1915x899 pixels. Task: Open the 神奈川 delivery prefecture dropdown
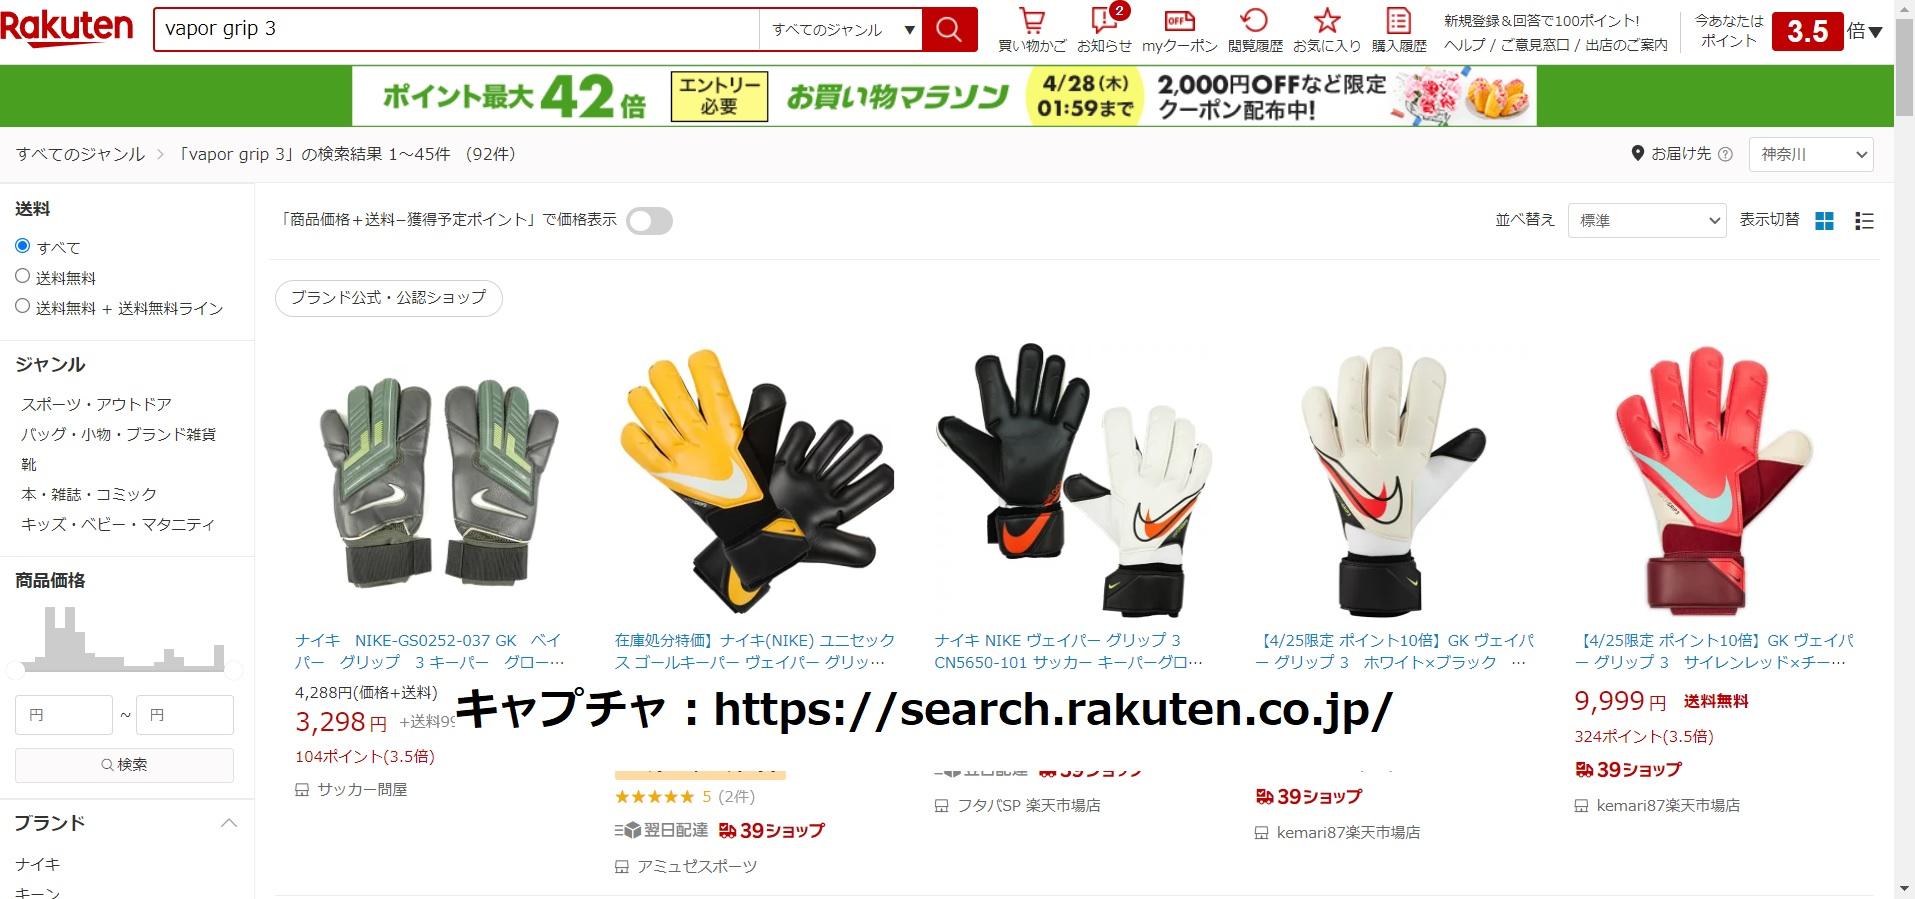[1811, 154]
